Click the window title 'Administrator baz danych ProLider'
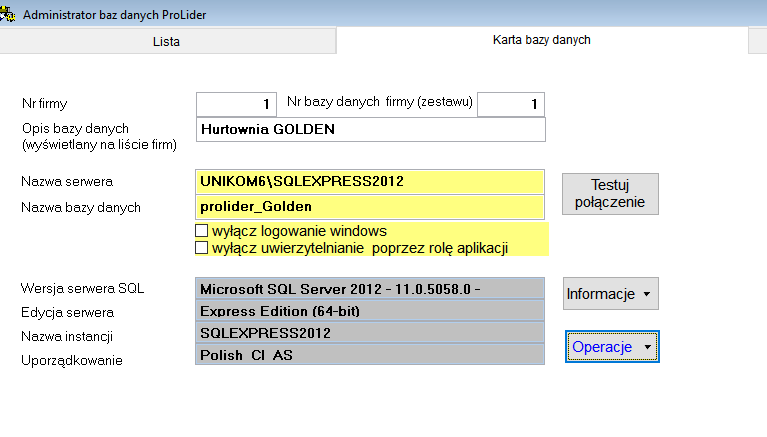 (114, 15)
